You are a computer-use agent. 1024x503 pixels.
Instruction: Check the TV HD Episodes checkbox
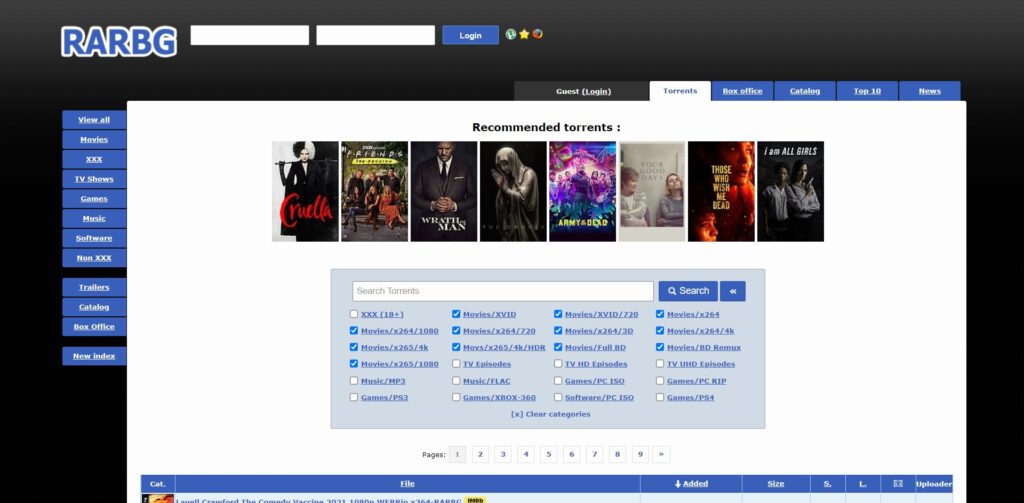[x=558, y=364]
